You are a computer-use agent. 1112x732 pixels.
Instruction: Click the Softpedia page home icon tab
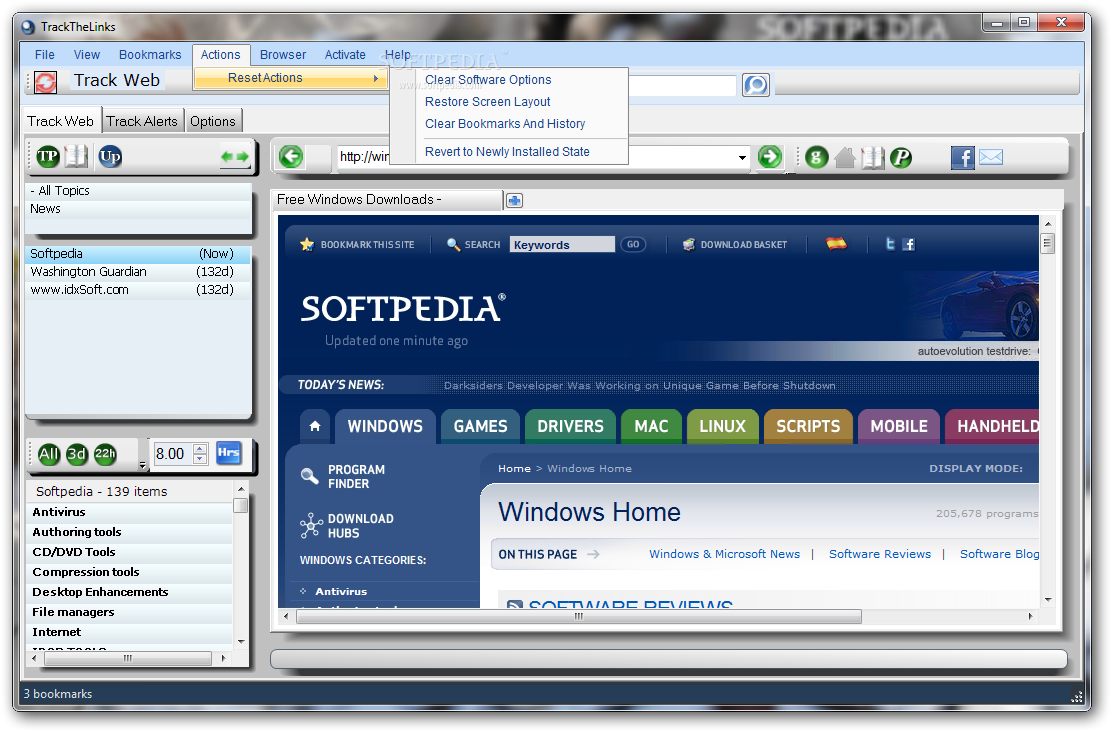coord(315,426)
